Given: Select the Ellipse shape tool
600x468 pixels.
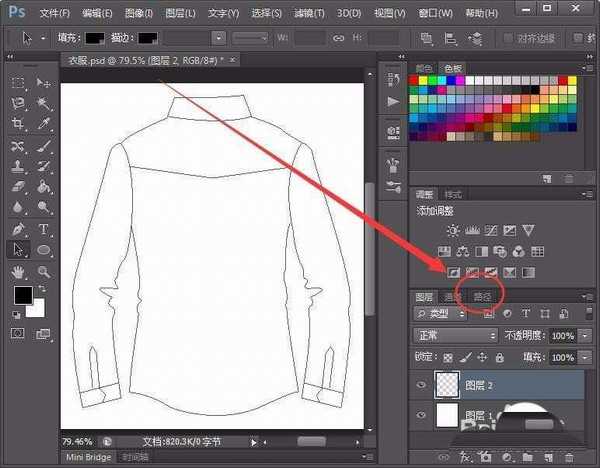Looking at the screenshot, I should 45,250.
